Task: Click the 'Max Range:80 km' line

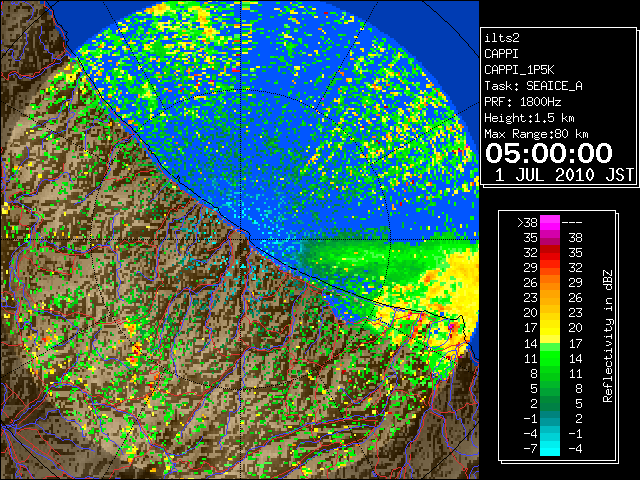Action: [536, 134]
